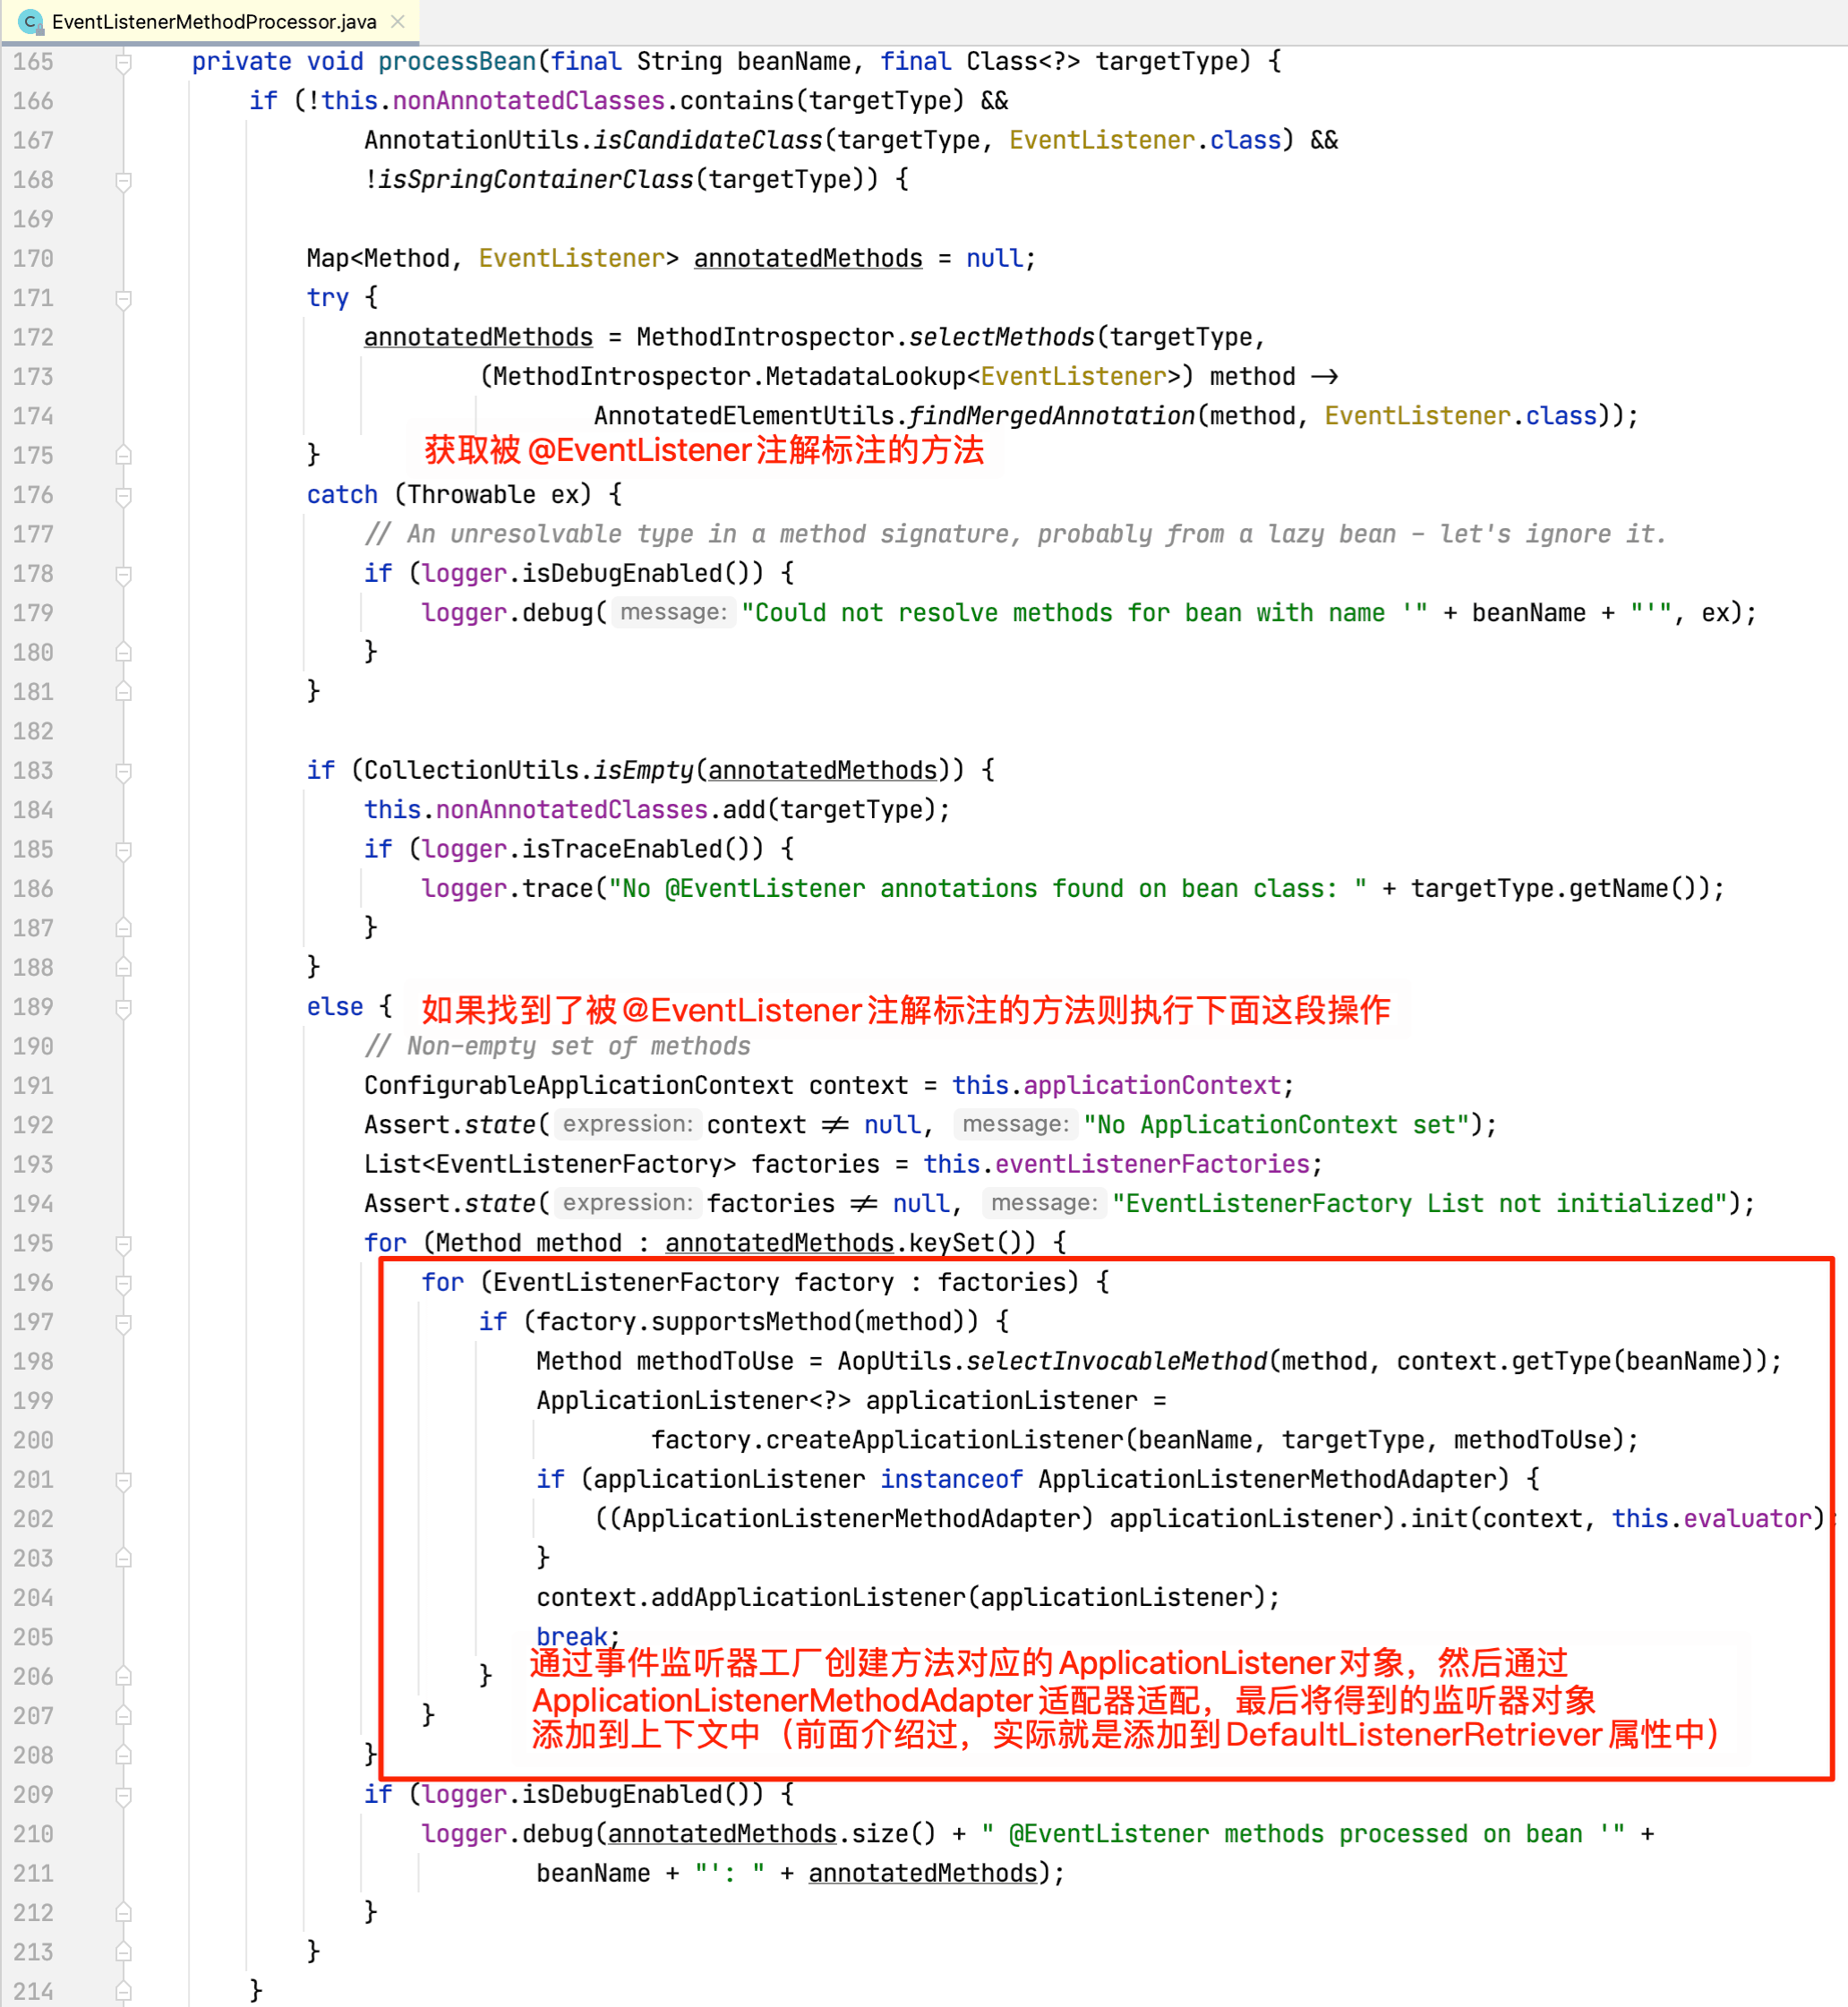Fold the inner factory for loop at line 196
This screenshot has height=2007, width=1848.
click(x=123, y=1283)
